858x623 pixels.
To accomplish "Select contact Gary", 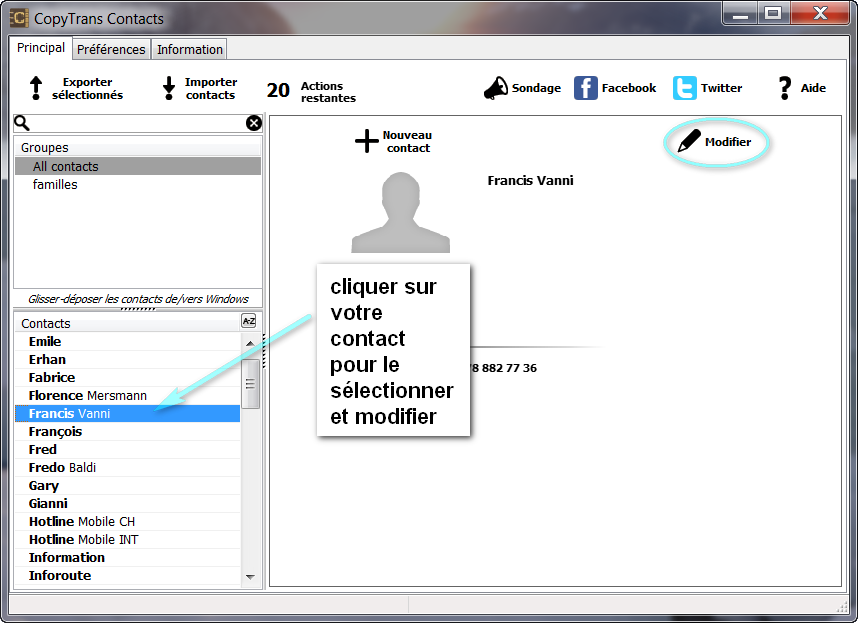I will click(x=127, y=486).
